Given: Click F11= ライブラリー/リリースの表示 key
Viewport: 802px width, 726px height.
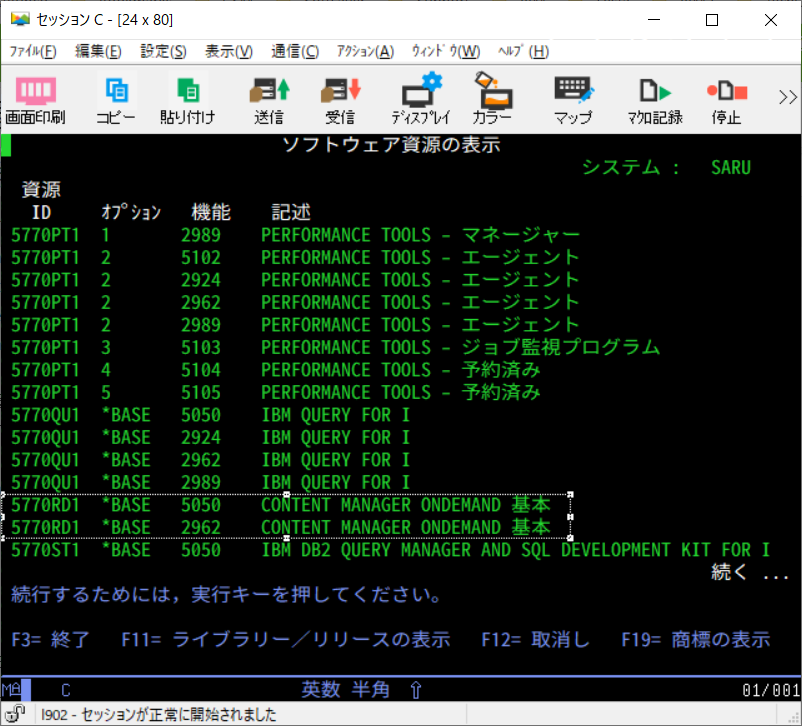Looking at the screenshot, I should 285,640.
